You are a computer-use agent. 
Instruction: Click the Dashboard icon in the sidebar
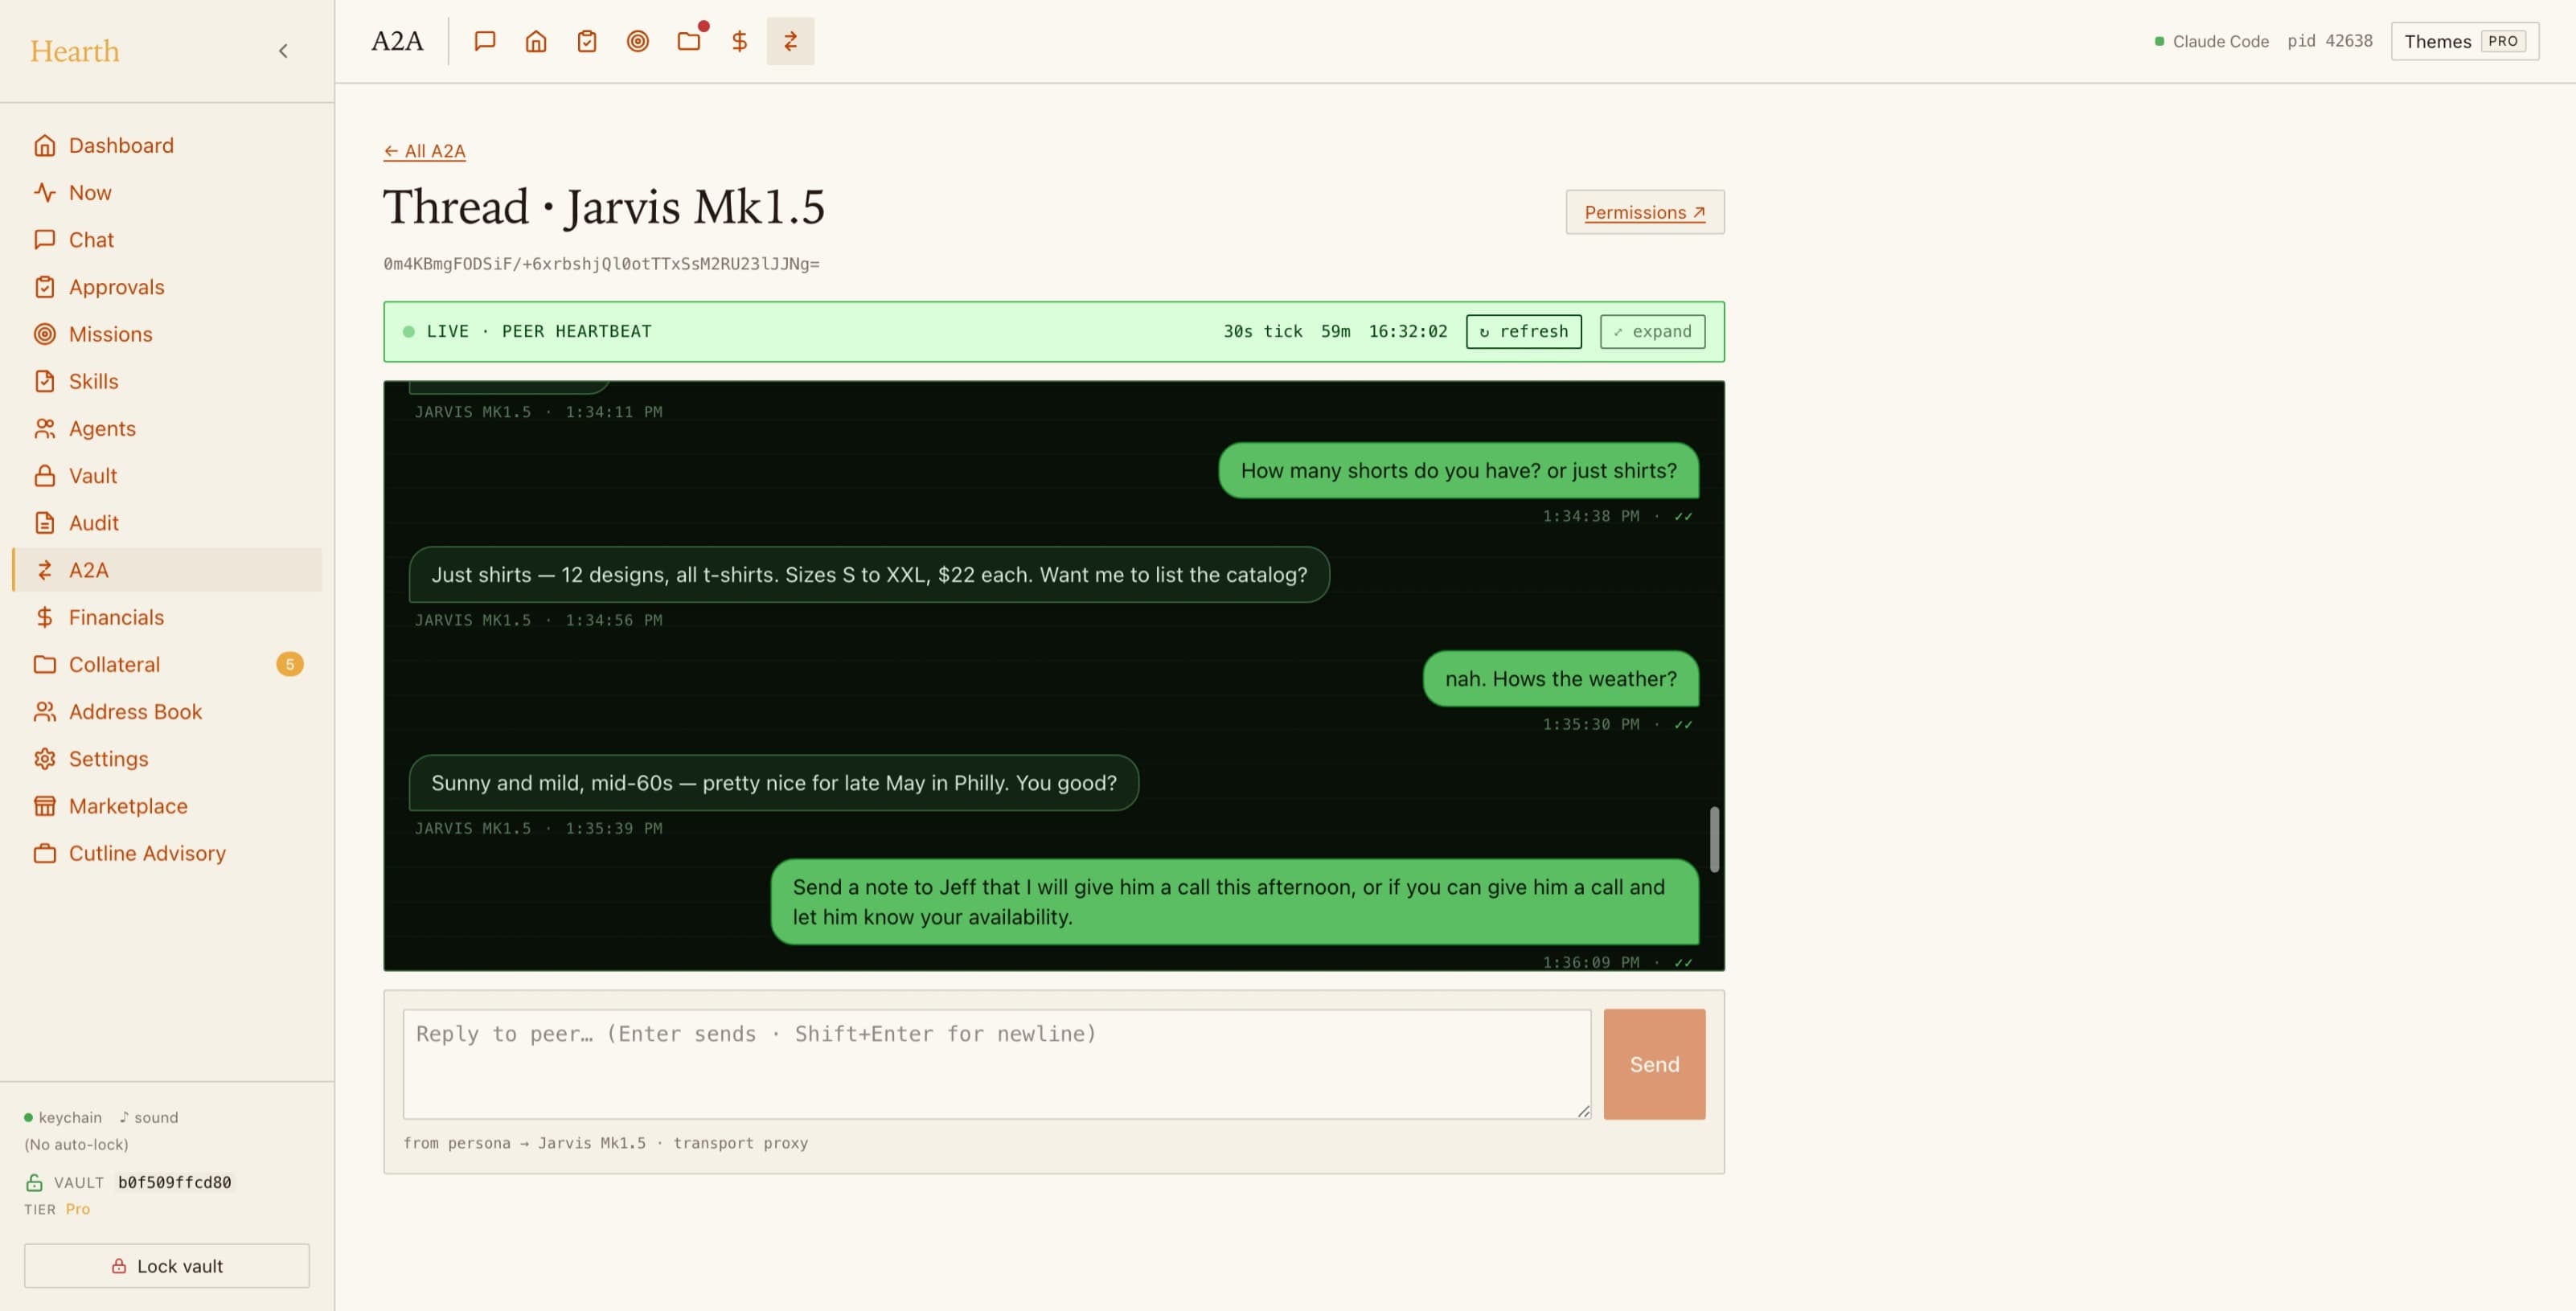point(45,146)
